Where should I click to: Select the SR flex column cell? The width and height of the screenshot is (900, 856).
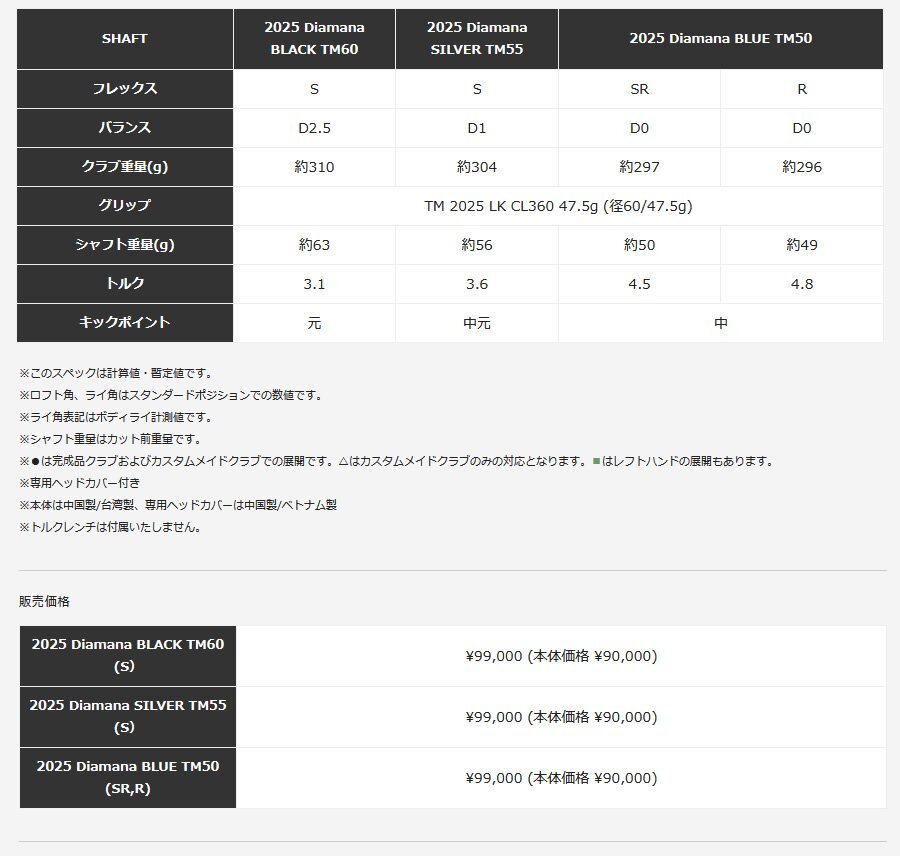[x=639, y=89]
